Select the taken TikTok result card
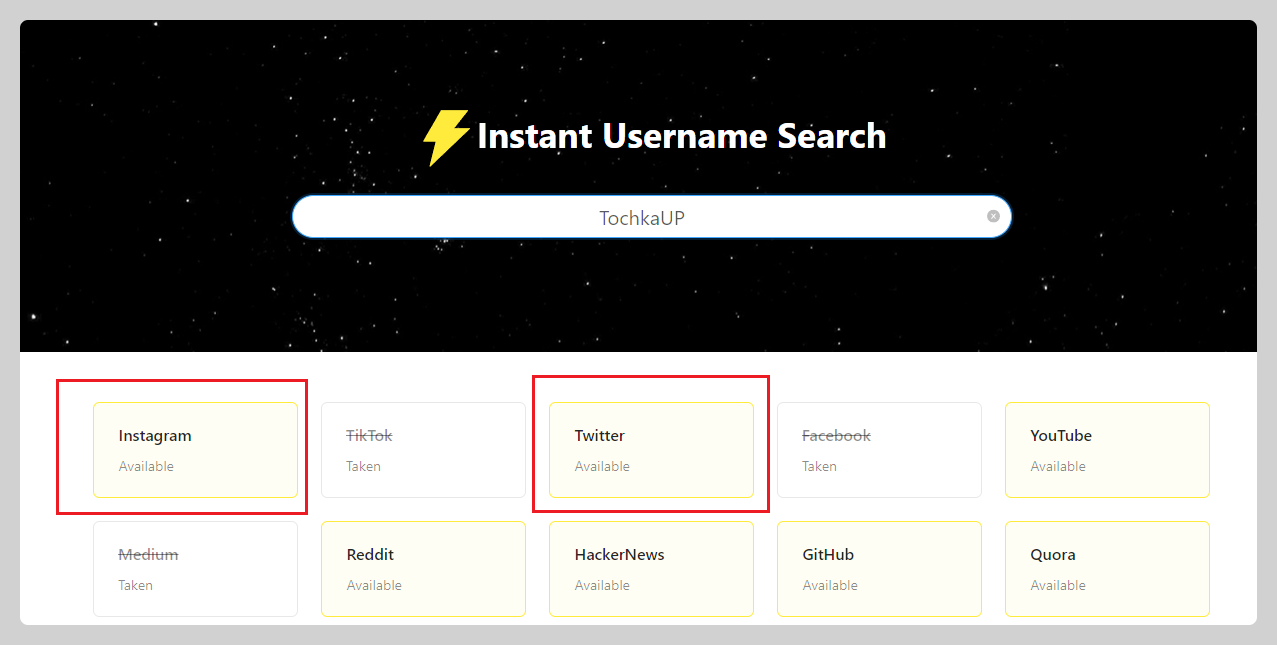This screenshot has width=1277, height=645. [423, 449]
